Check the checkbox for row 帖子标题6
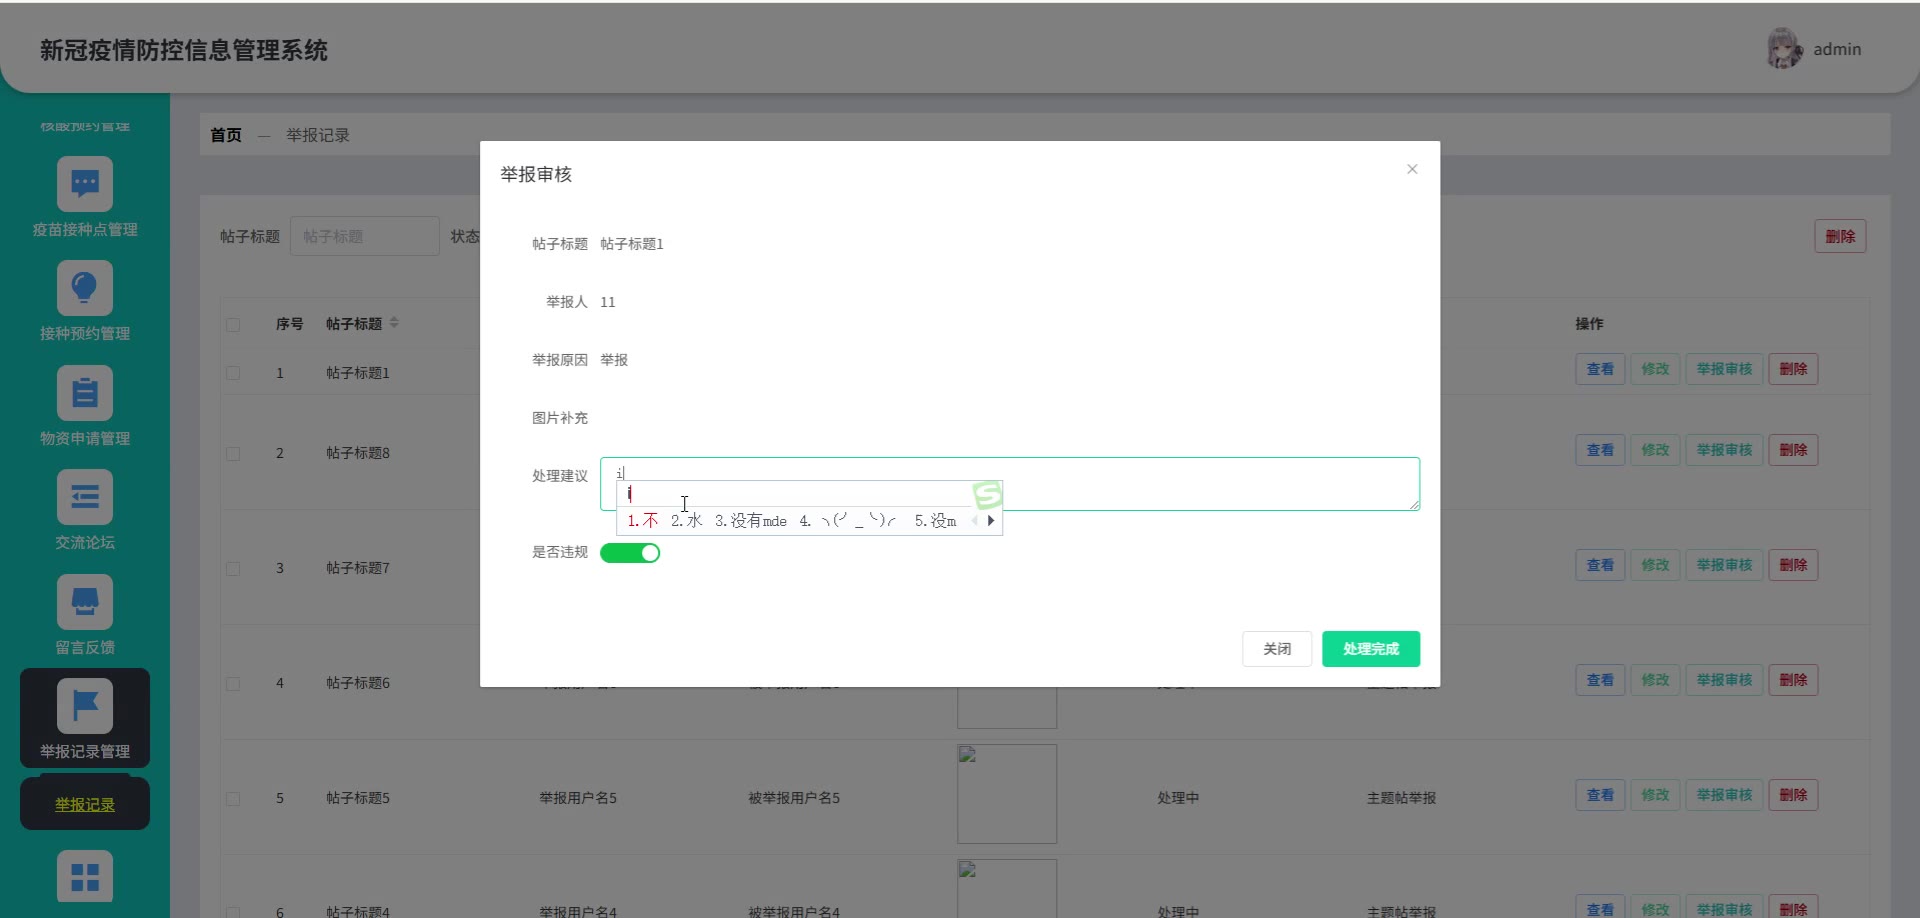 tap(233, 683)
